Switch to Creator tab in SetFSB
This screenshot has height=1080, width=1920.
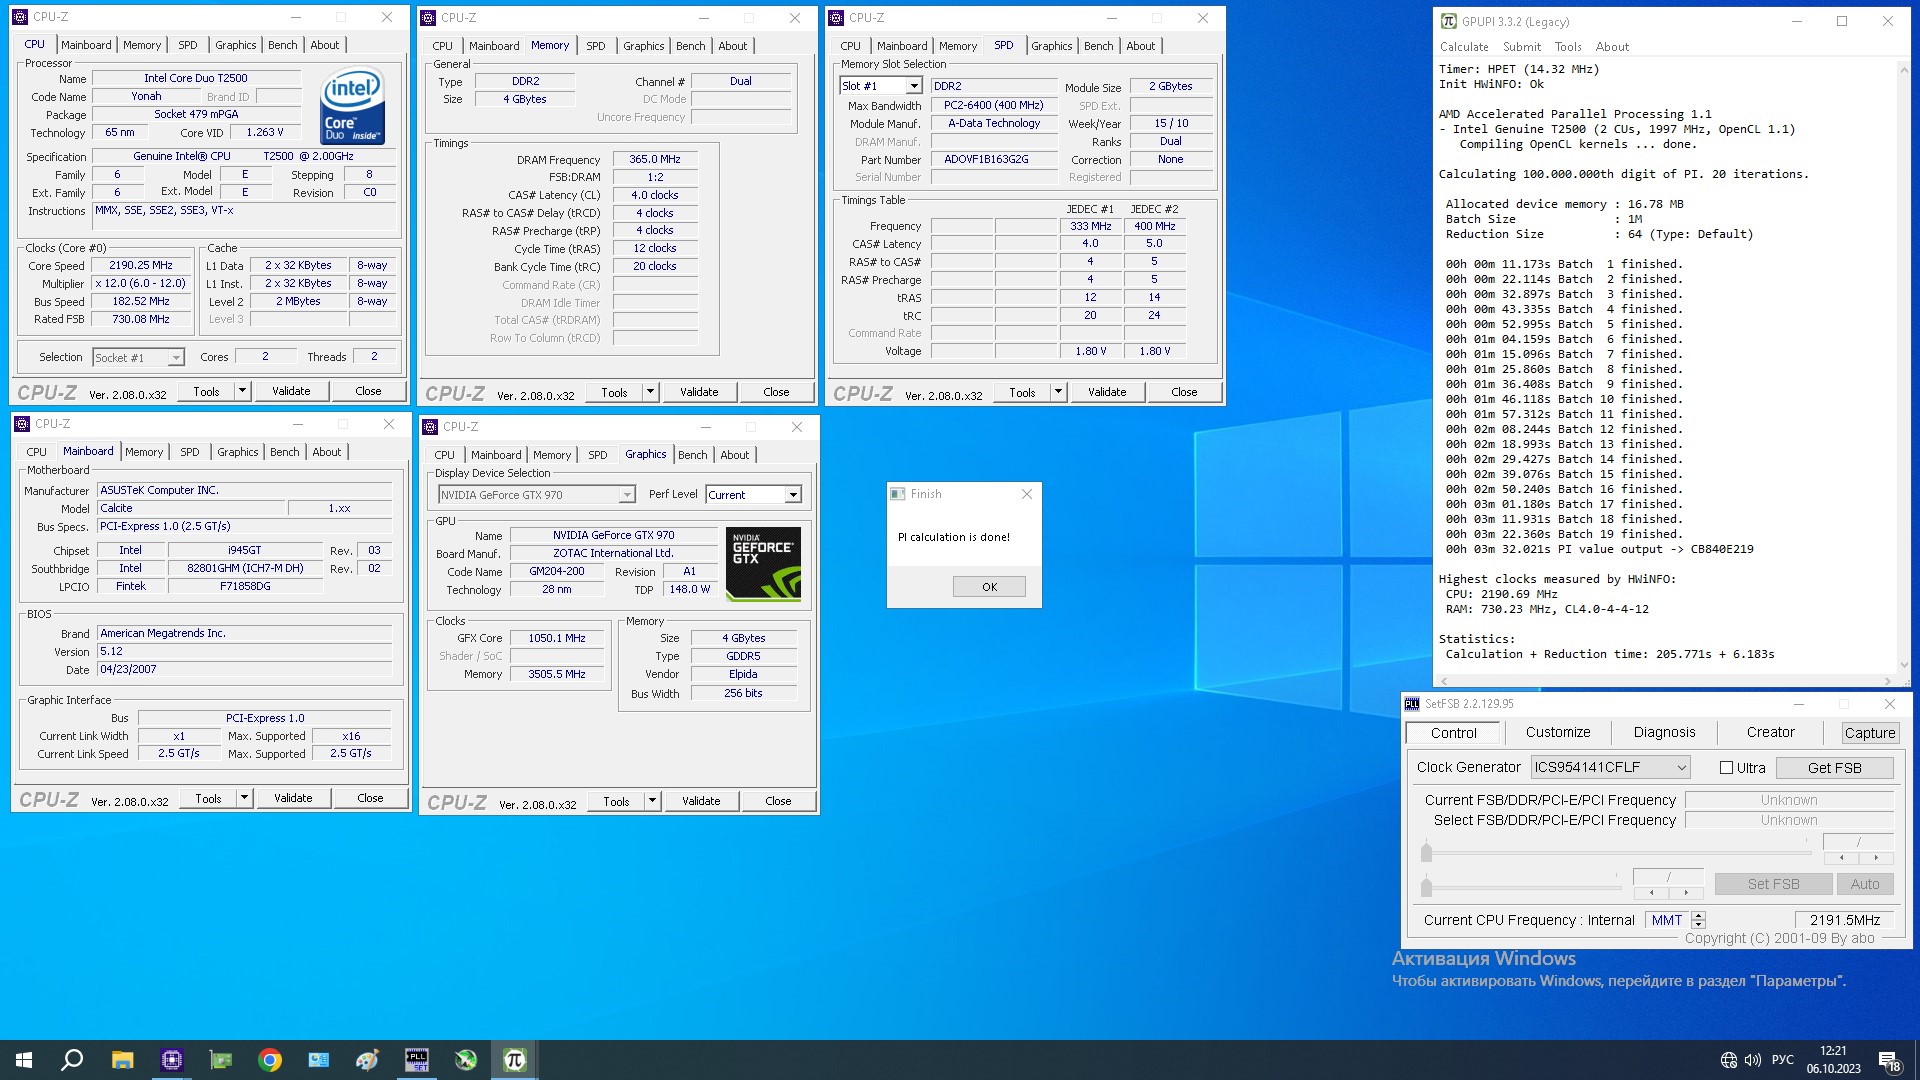coord(1770,732)
